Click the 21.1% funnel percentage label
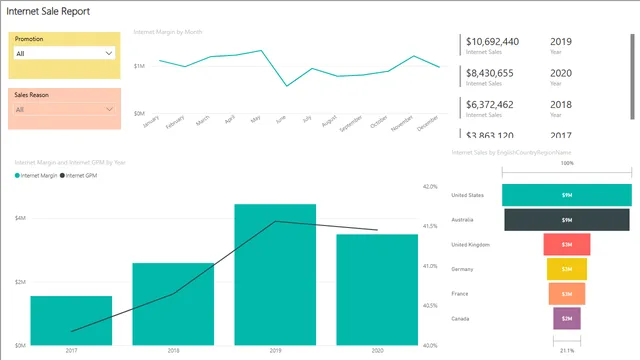Screen dimensions: 640x360 tap(567, 351)
